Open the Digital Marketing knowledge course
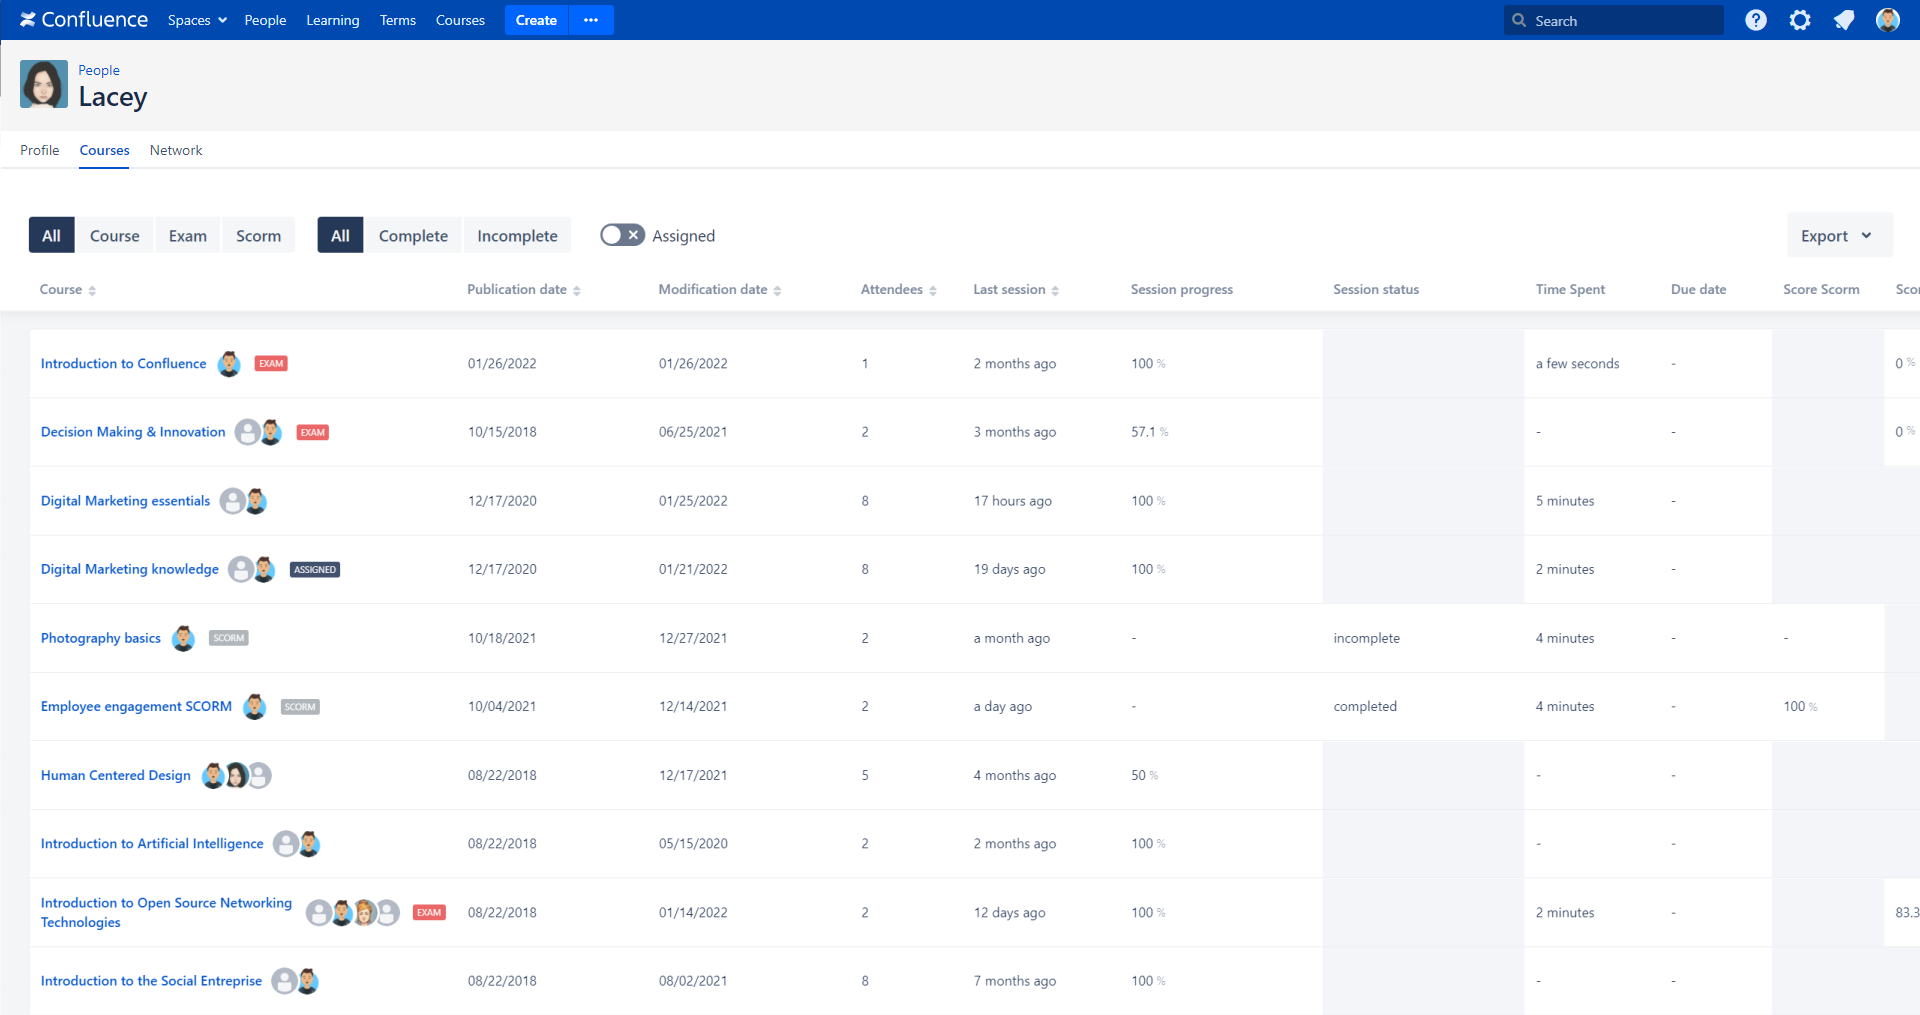The width and height of the screenshot is (1920, 1015). coord(130,569)
